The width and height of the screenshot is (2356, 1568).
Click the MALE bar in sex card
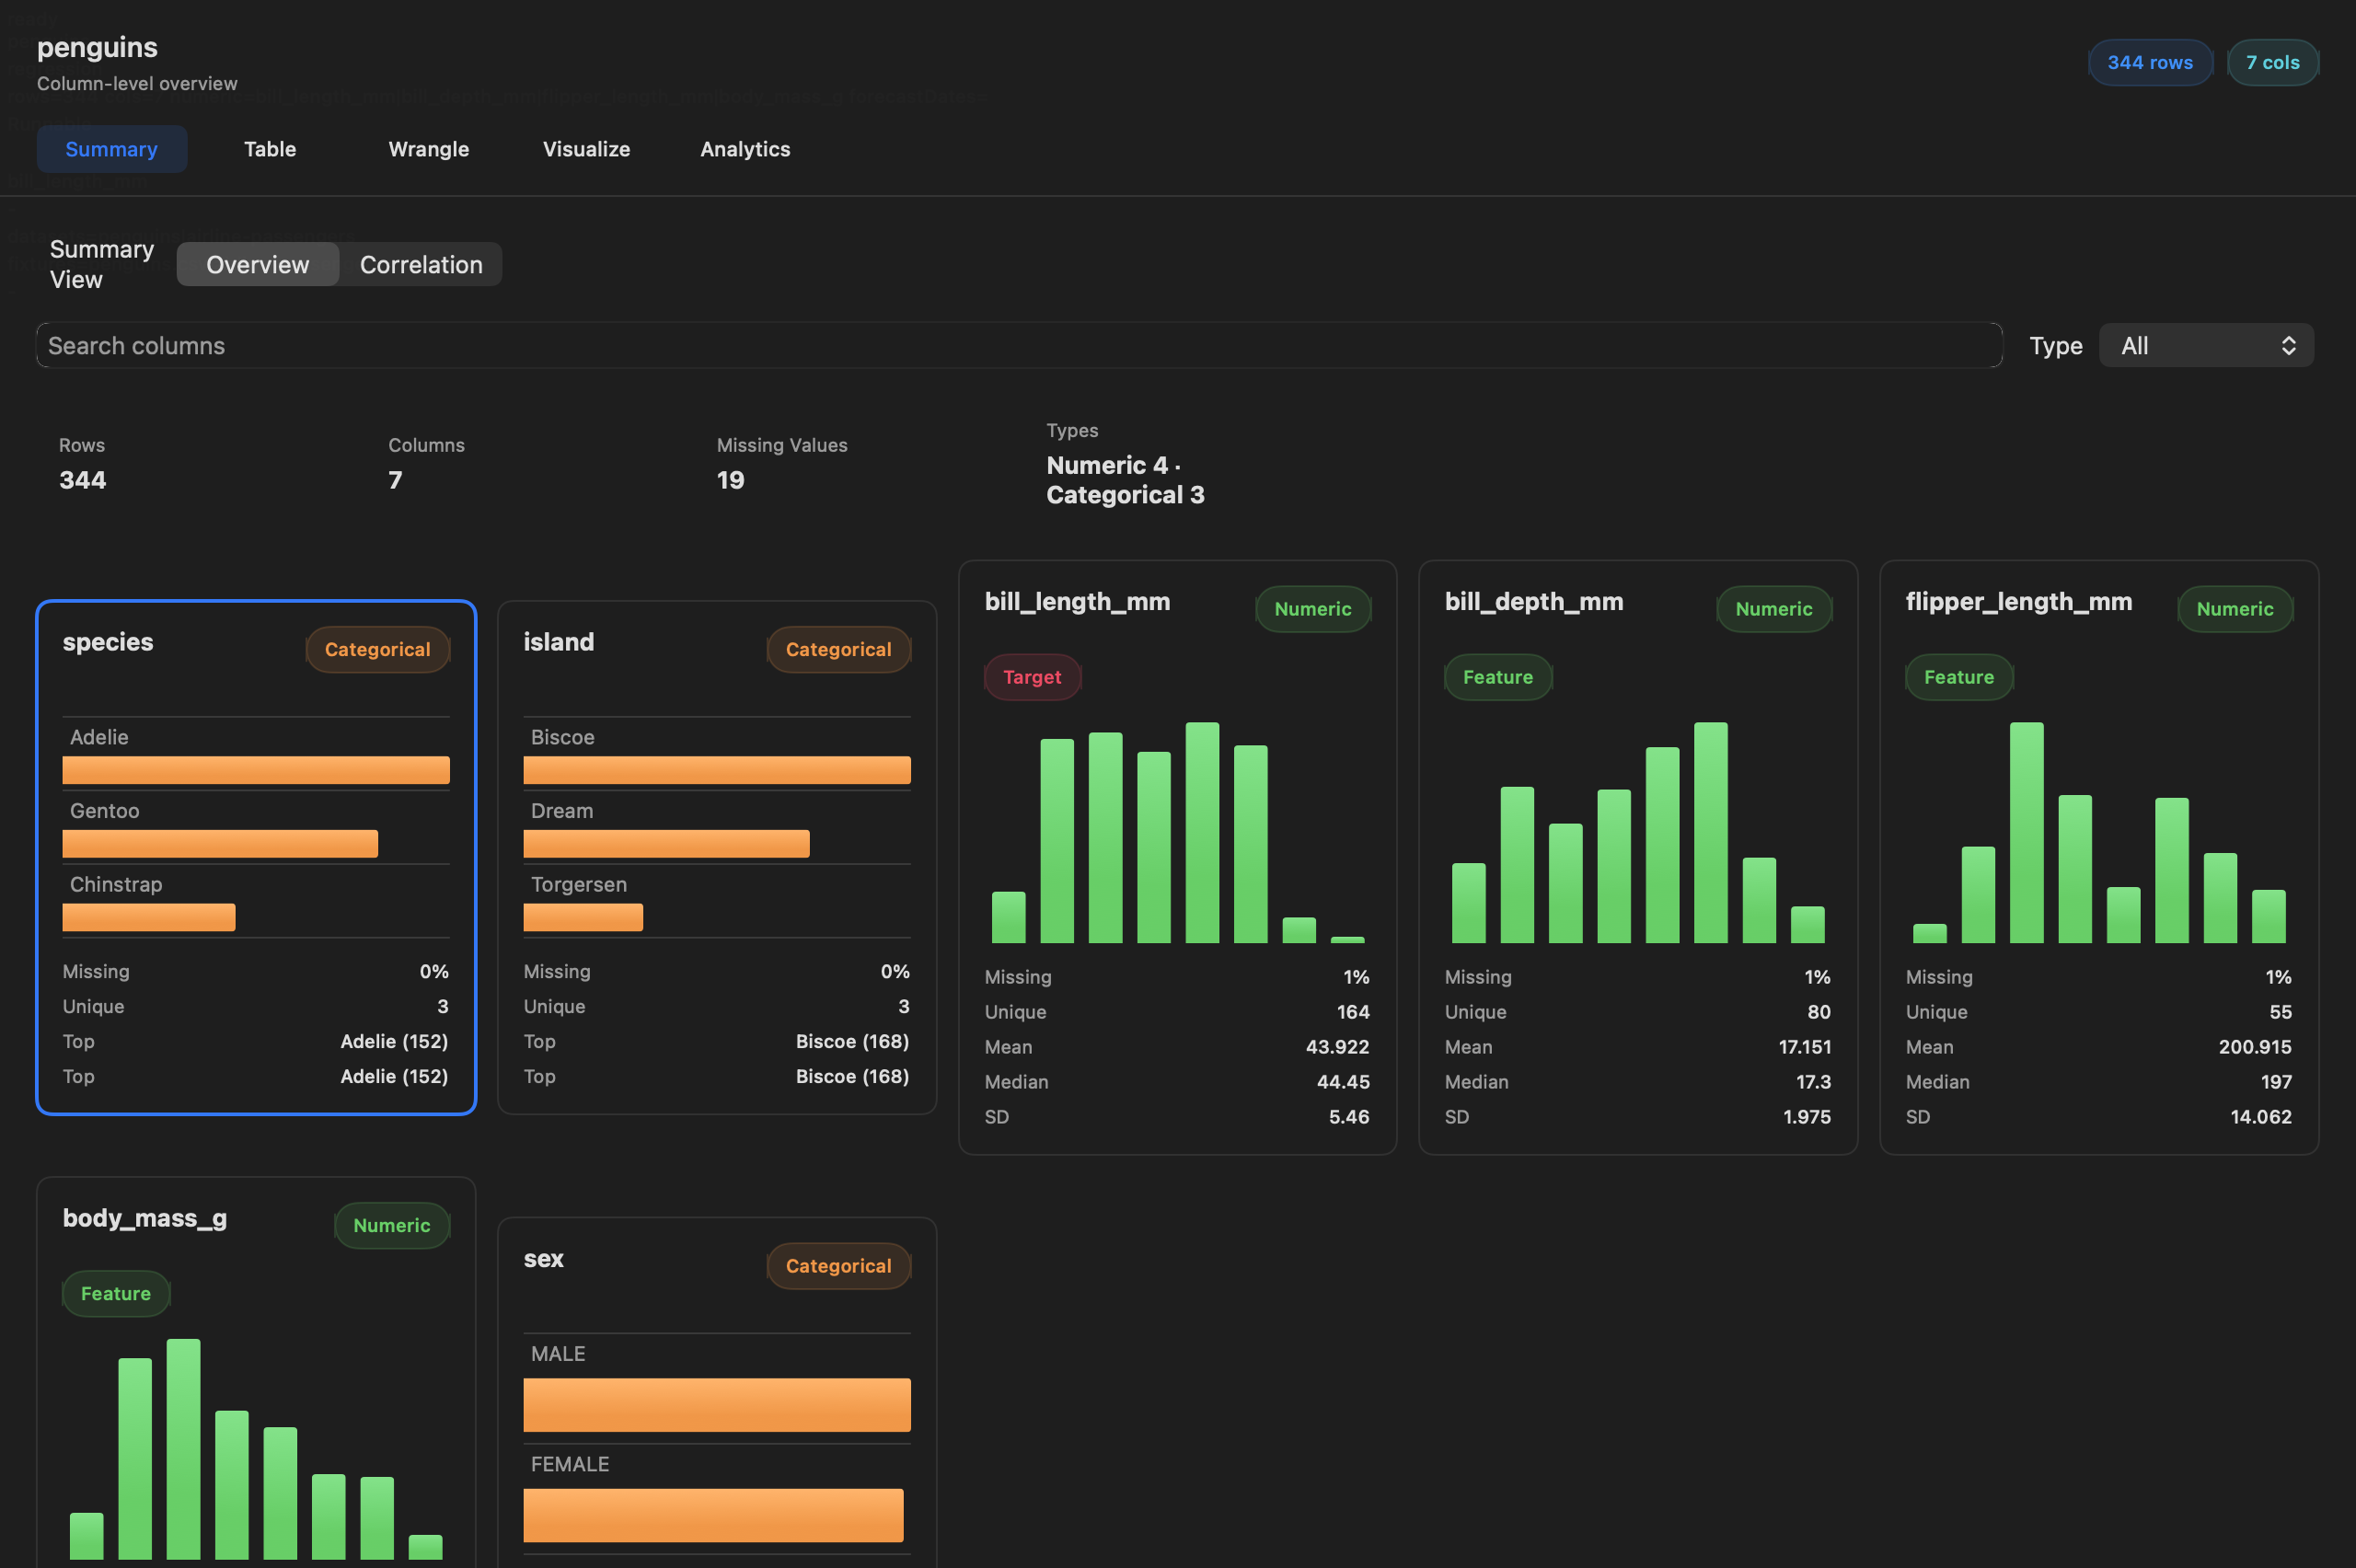click(x=717, y=1405)
